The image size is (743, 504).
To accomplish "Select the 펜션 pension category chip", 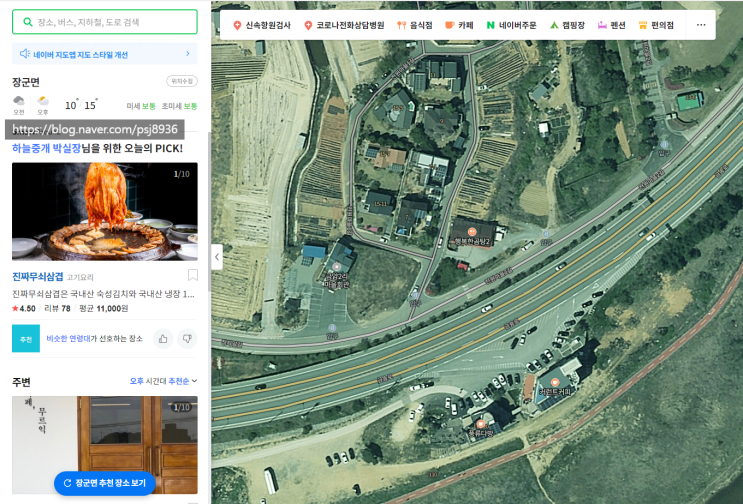I will click(x=611, y=25).
